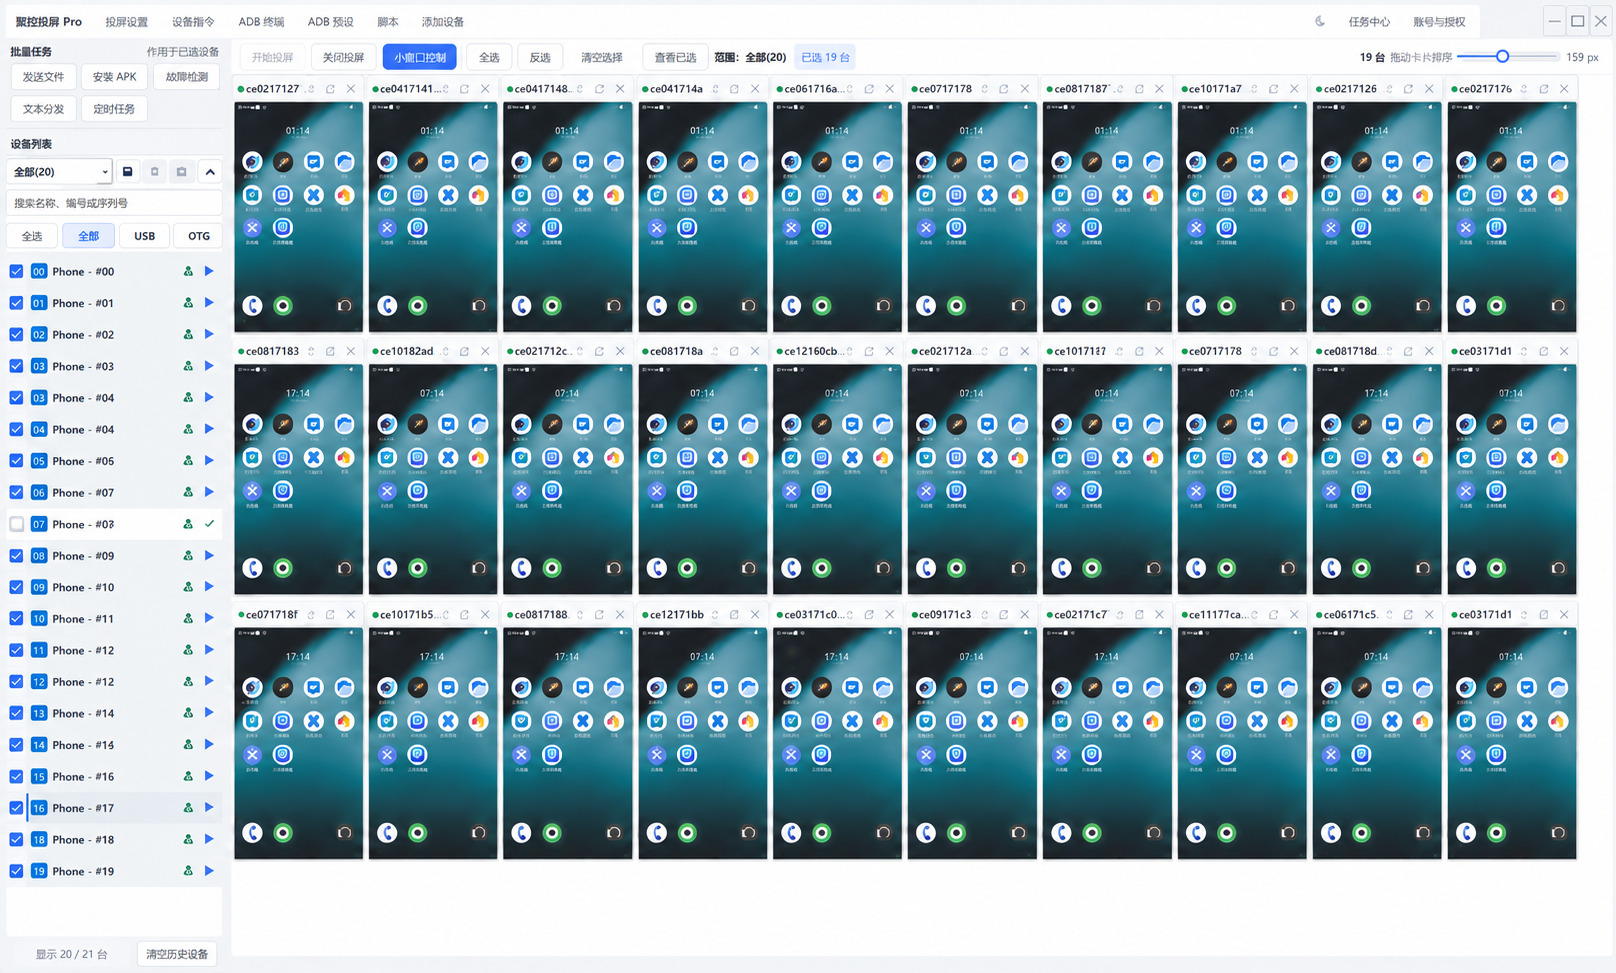Screen dimensions: 1616x973
Task: Close the ce0217127 device card
Action: (x=351, y=89)
